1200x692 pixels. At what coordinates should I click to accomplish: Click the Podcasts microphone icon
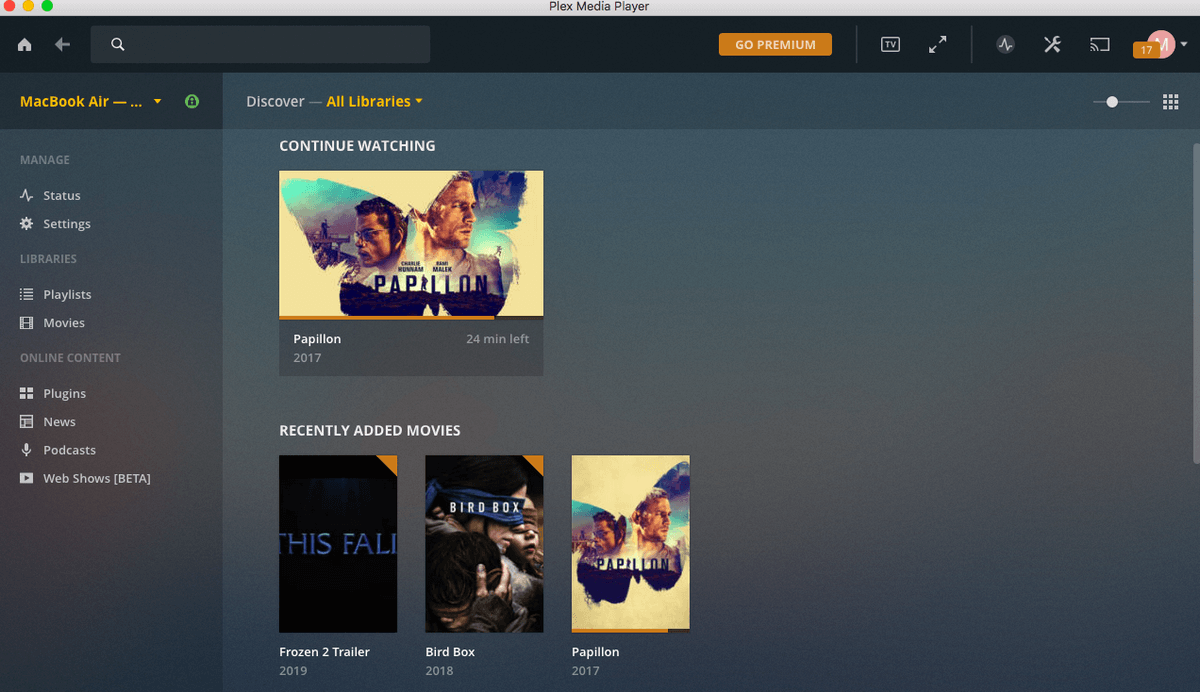pos(27,450)
